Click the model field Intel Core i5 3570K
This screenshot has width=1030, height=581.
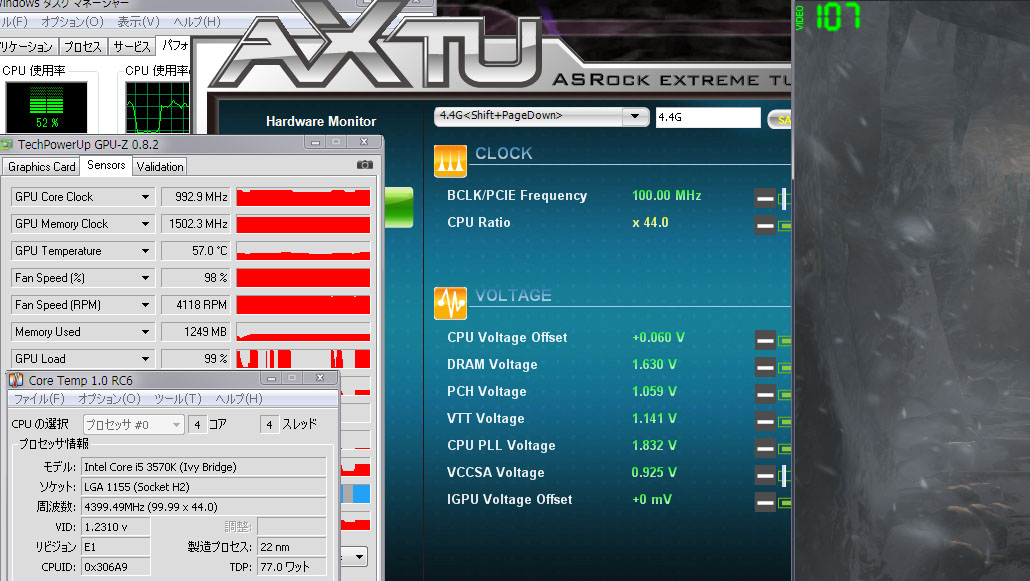[x=204, y=467]
